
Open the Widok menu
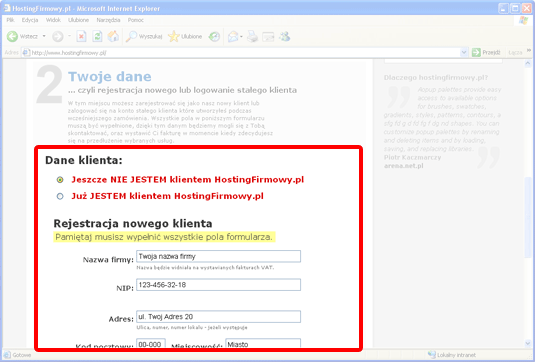click(53, 20)
